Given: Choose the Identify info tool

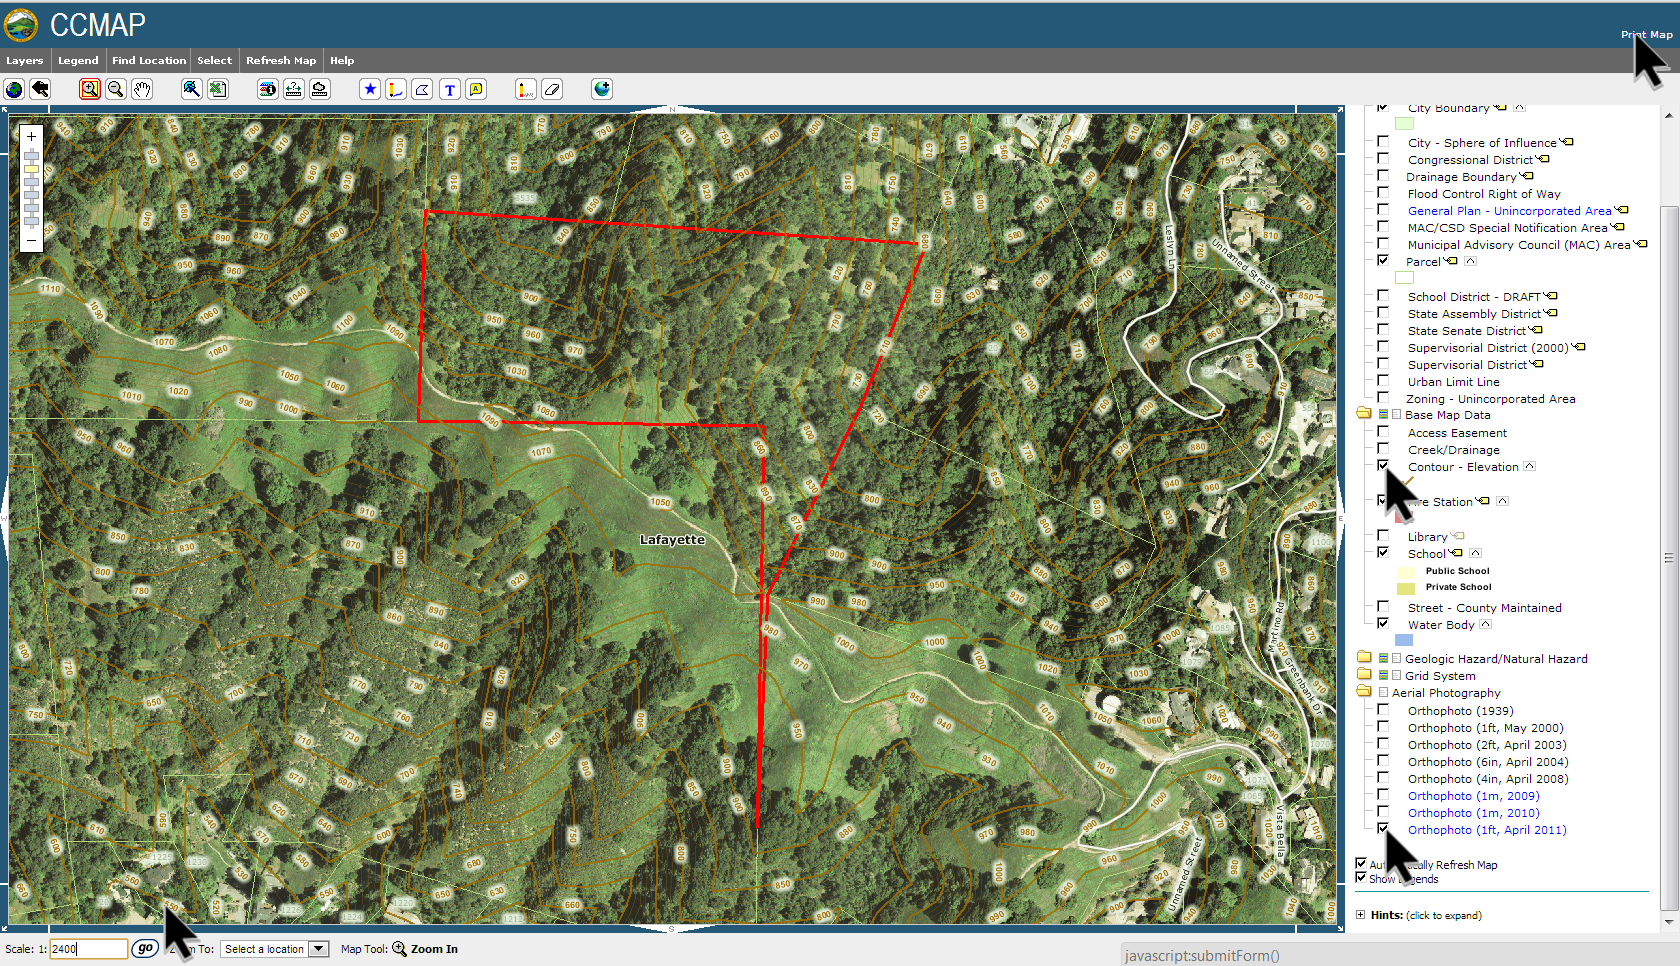Looking at the screenshot, I should click(268, 89).
